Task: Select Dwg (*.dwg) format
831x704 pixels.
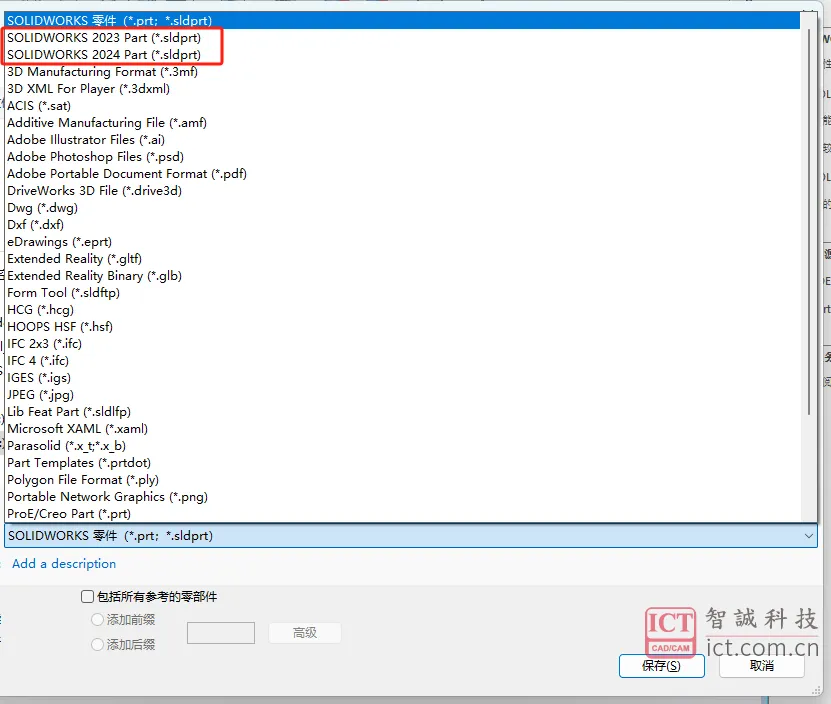Action: (x=402, y=207)
